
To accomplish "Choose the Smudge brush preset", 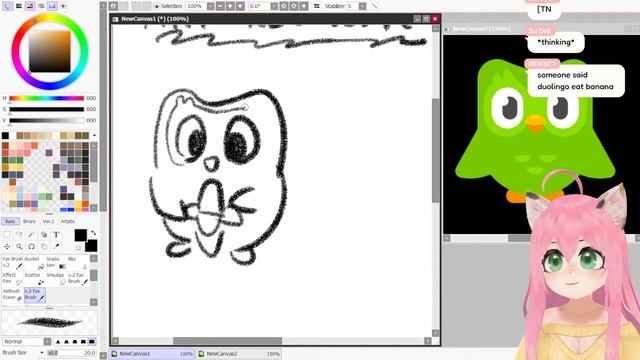I will click(56, 278).
